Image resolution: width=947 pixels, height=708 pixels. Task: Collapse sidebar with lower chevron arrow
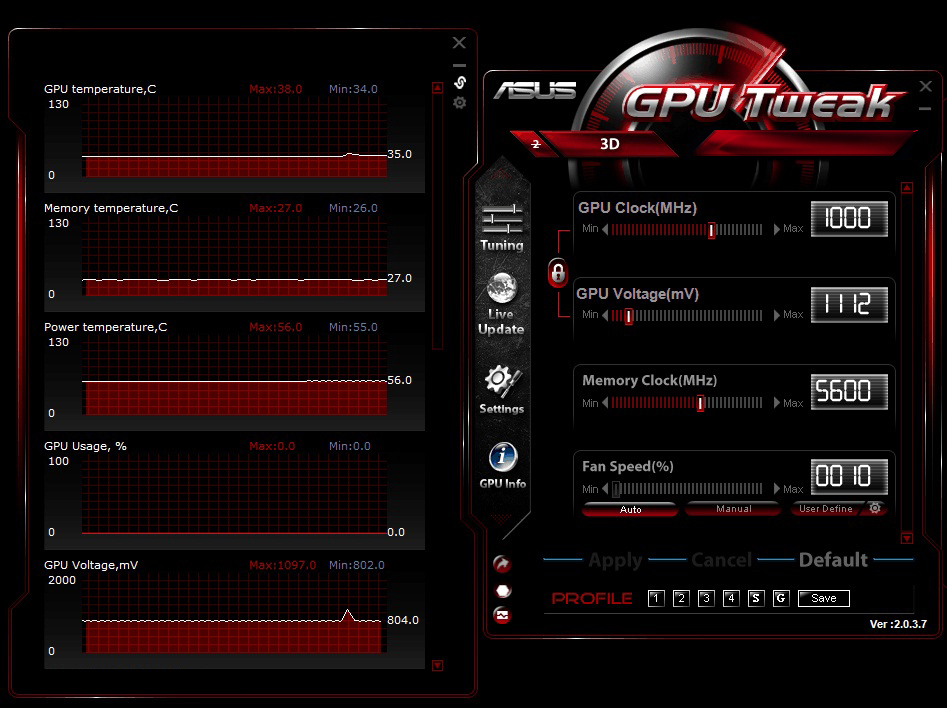coord(502,518)
